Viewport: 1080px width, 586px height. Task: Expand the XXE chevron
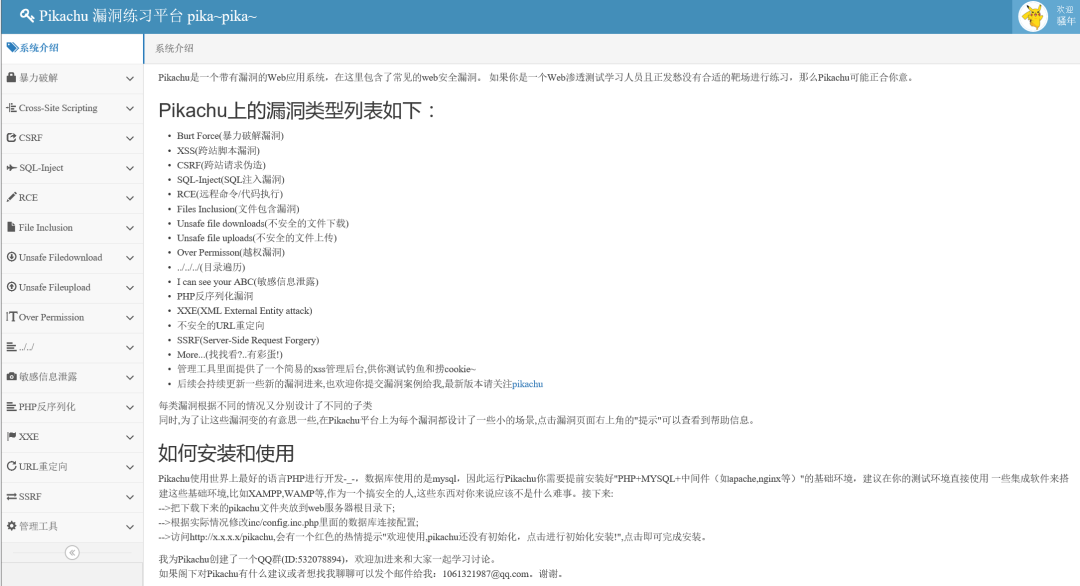tap(129, 437)
